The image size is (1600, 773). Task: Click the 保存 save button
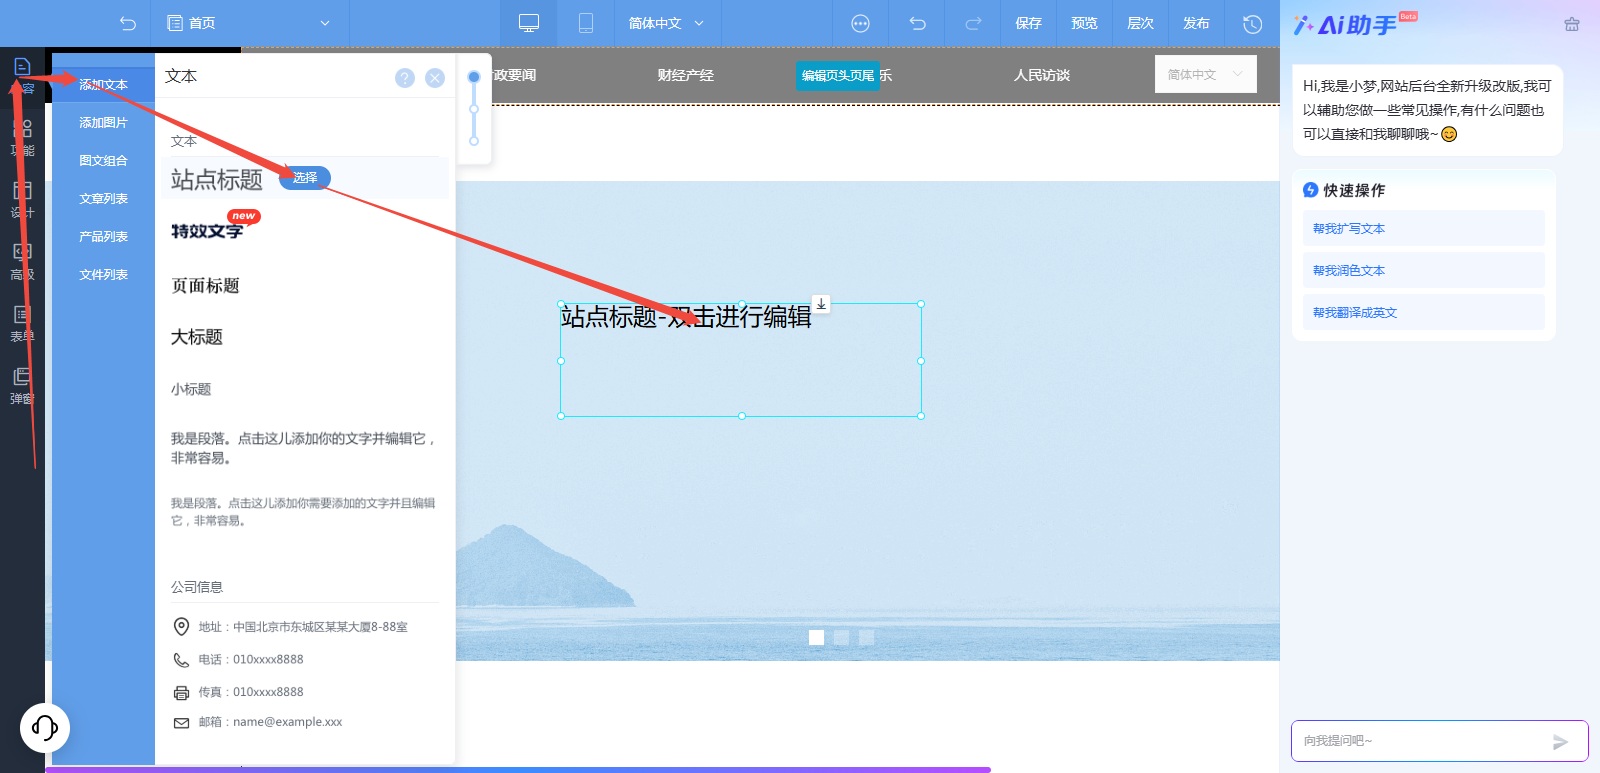[1028, 23]
